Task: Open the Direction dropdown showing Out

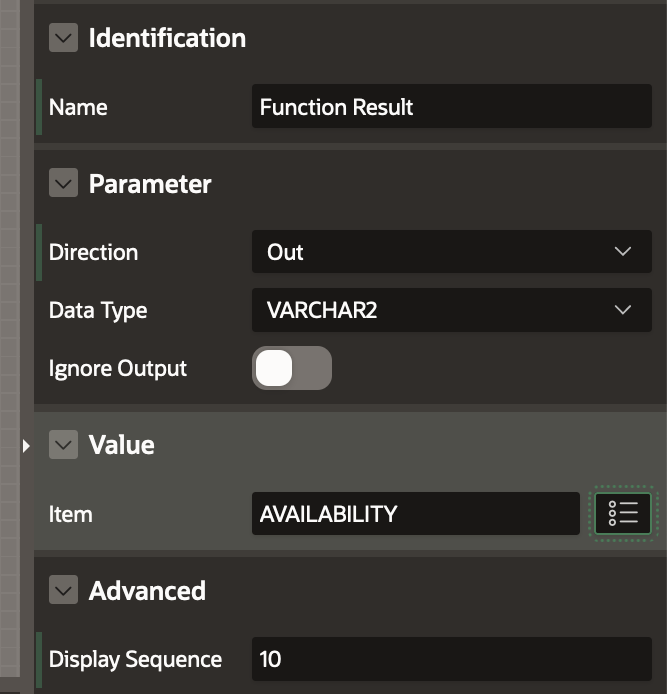Action: 451,252
